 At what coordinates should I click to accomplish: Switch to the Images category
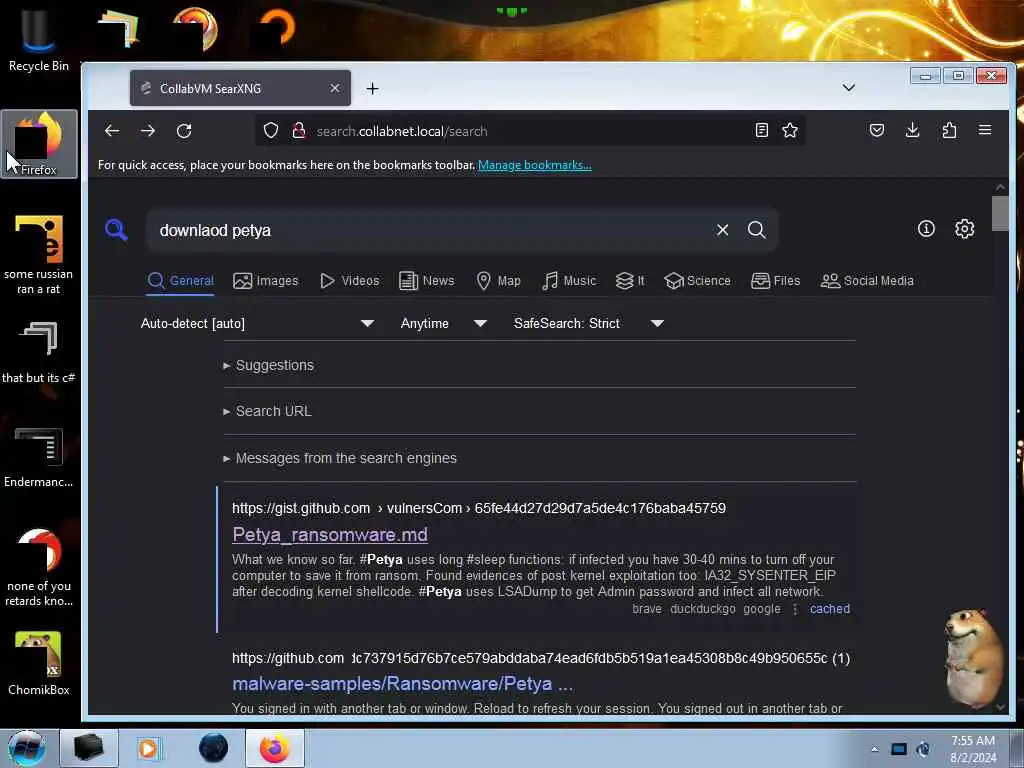pyautogui.click(x=265, y=281)
